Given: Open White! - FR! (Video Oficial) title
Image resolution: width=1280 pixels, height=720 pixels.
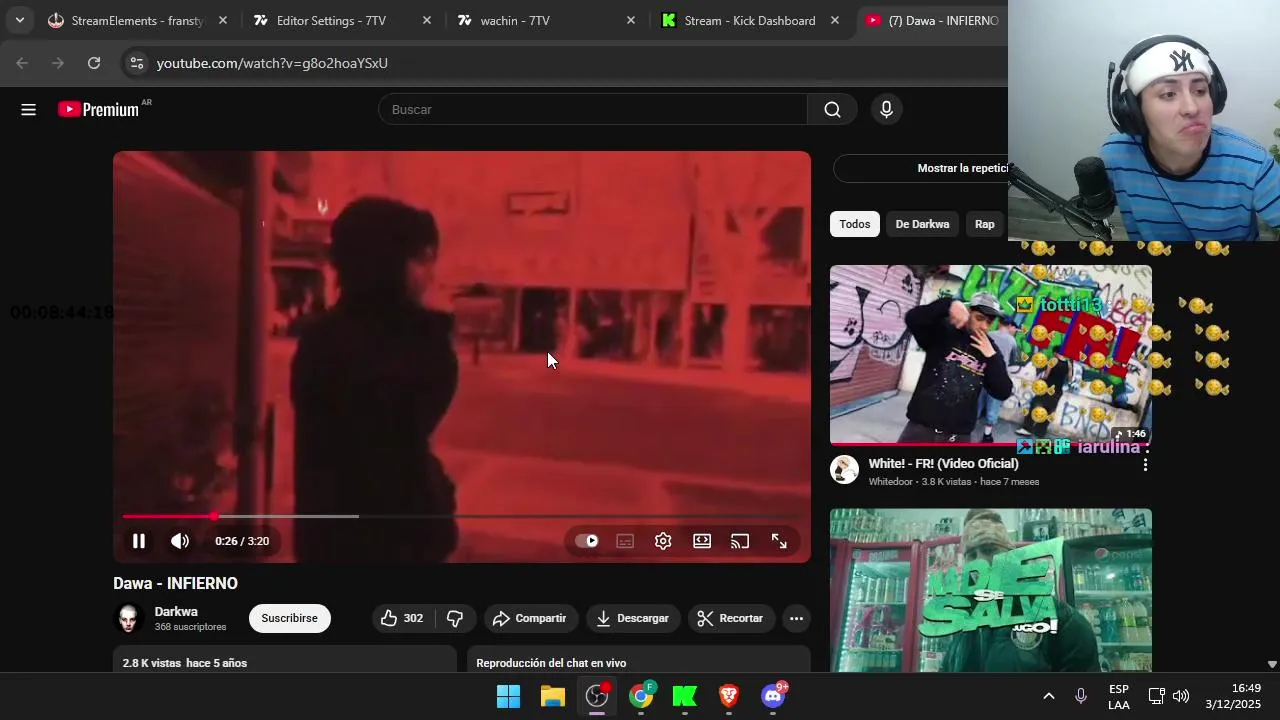Looking at the screenshot, I should (x=943, y=463).
